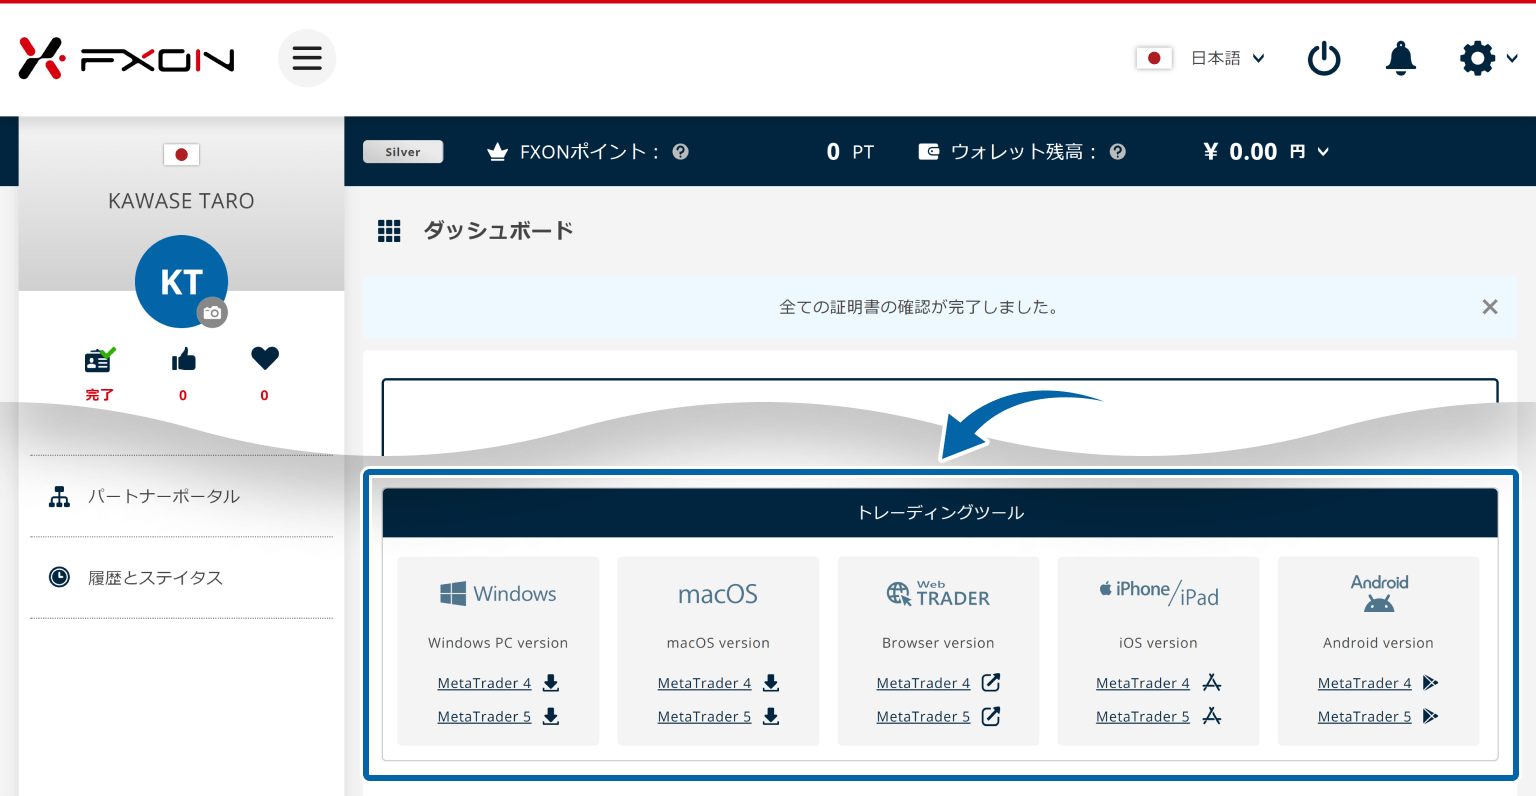
Task: Click the ¥ 0.00 wallet balance
Action: coord(1240,152)
